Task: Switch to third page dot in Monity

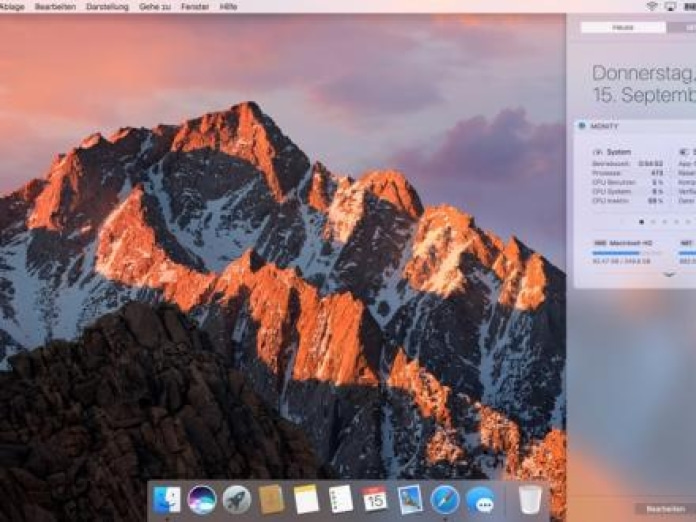Action: point(664,222)
